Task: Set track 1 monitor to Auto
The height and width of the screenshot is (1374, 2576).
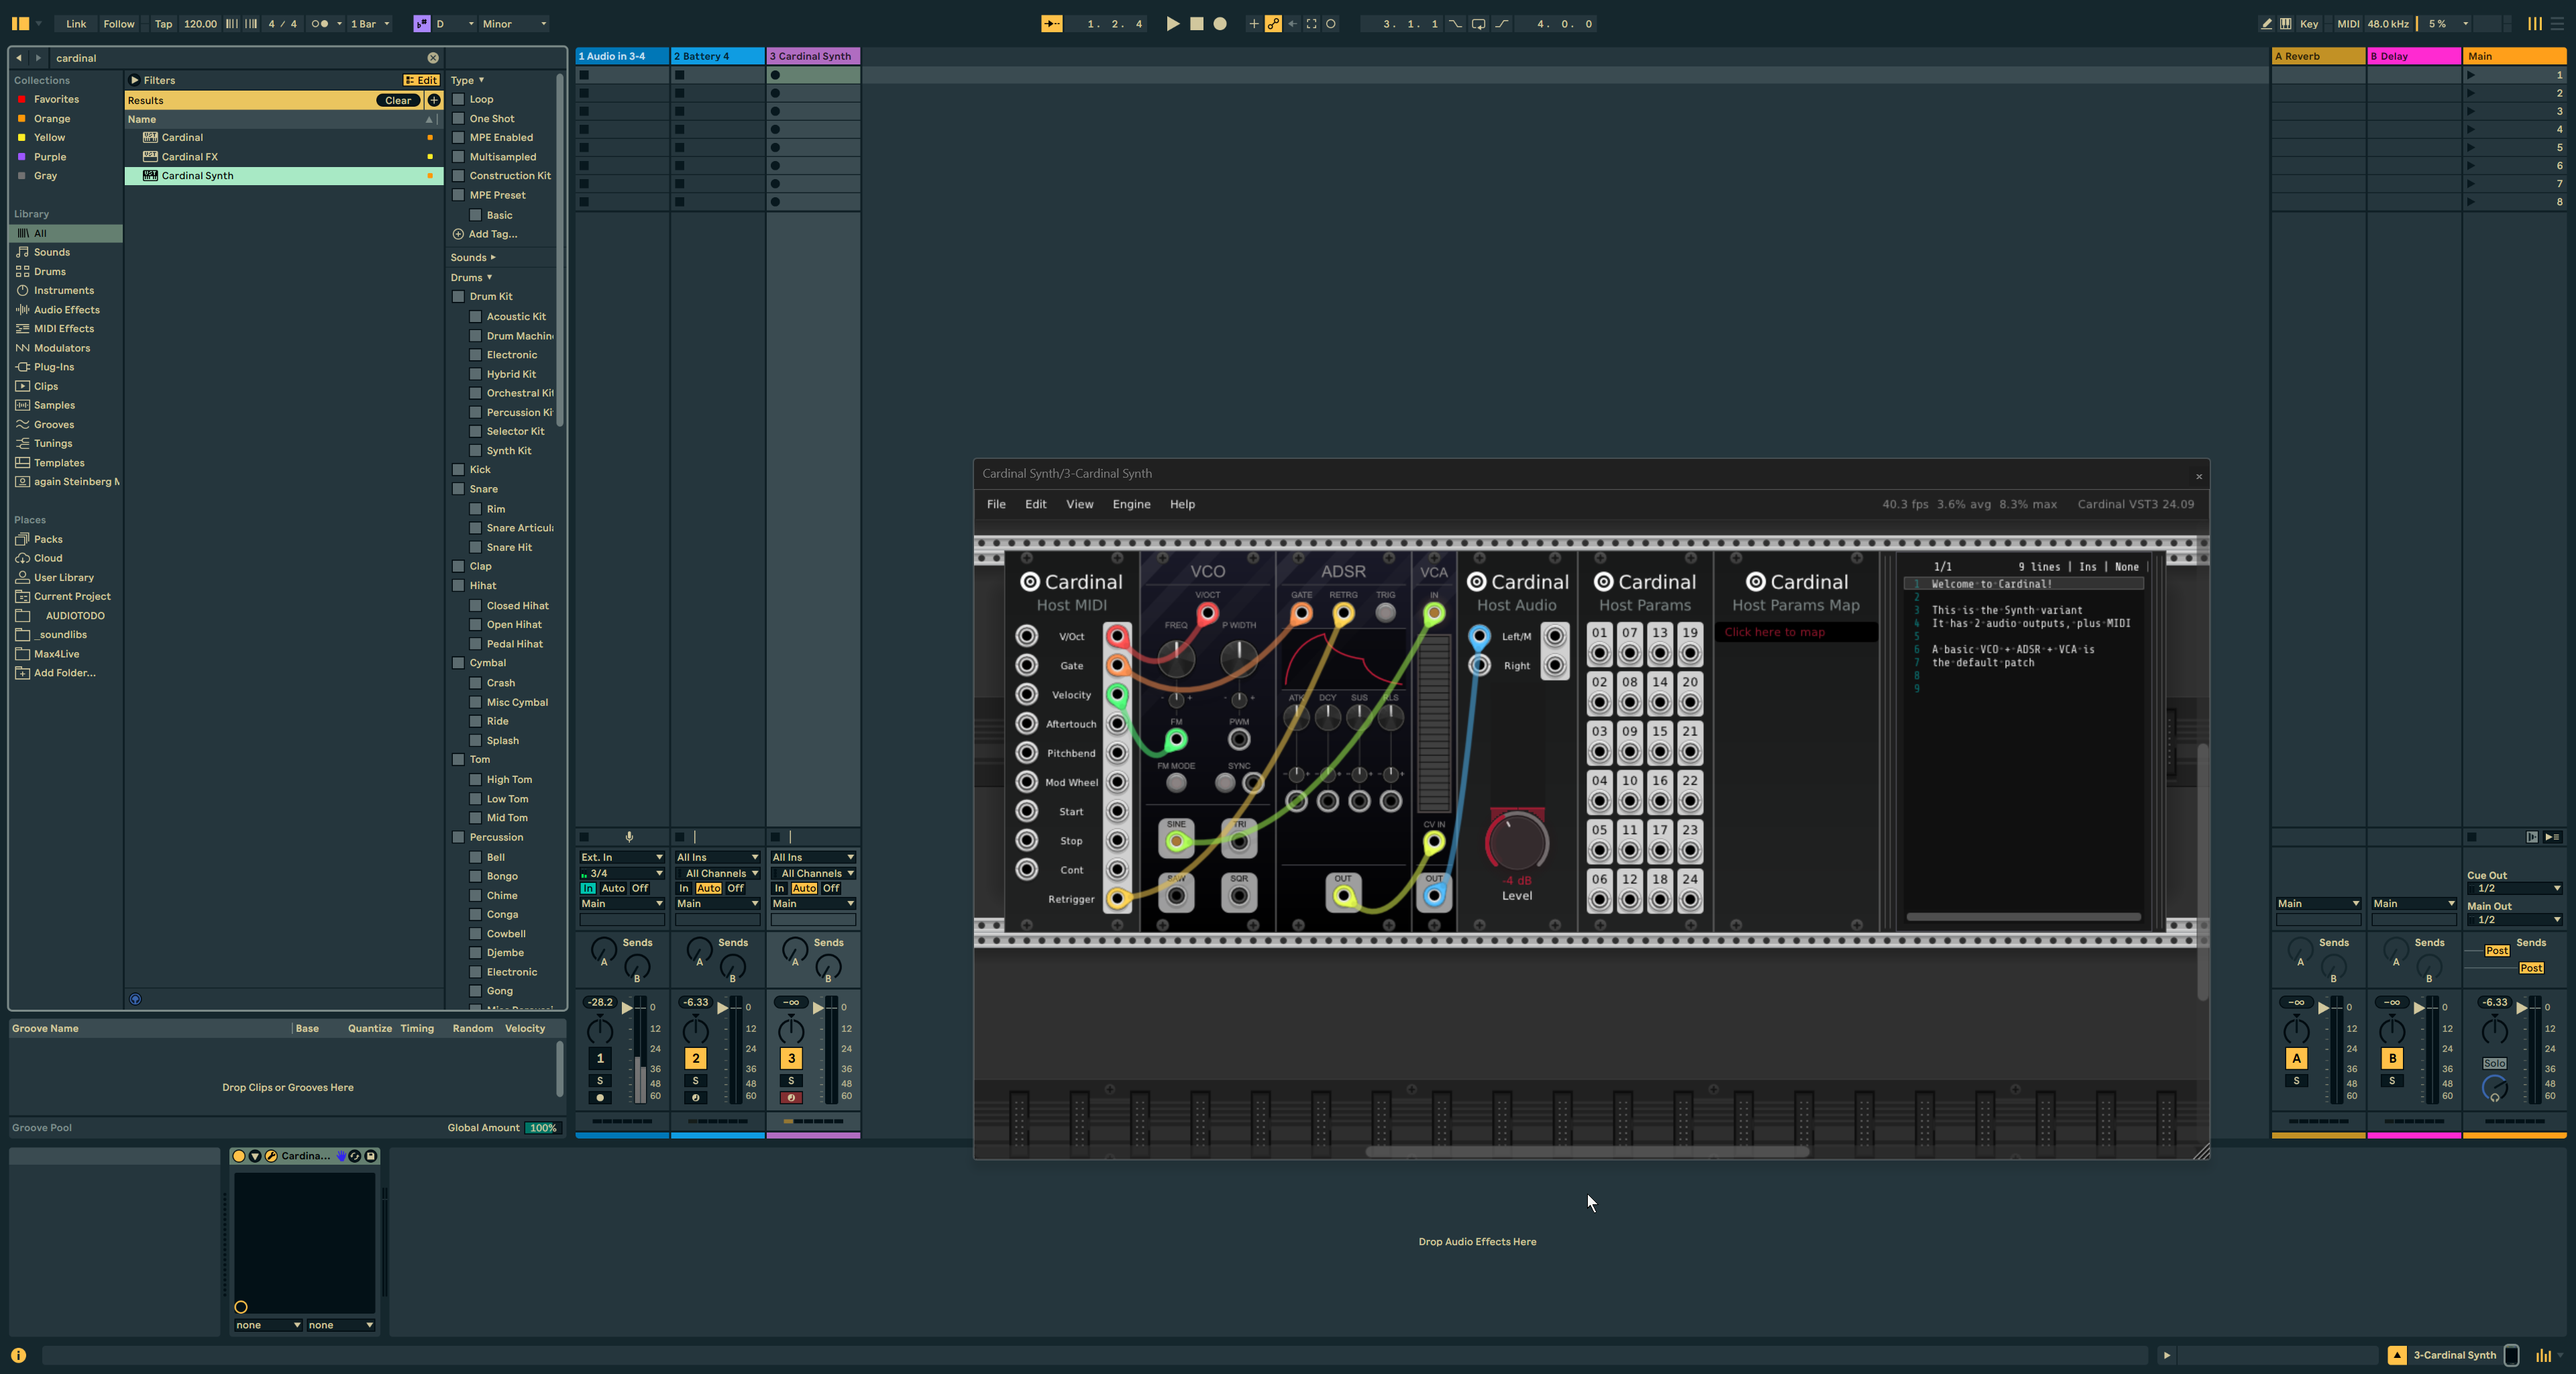Action: (613, 888)
